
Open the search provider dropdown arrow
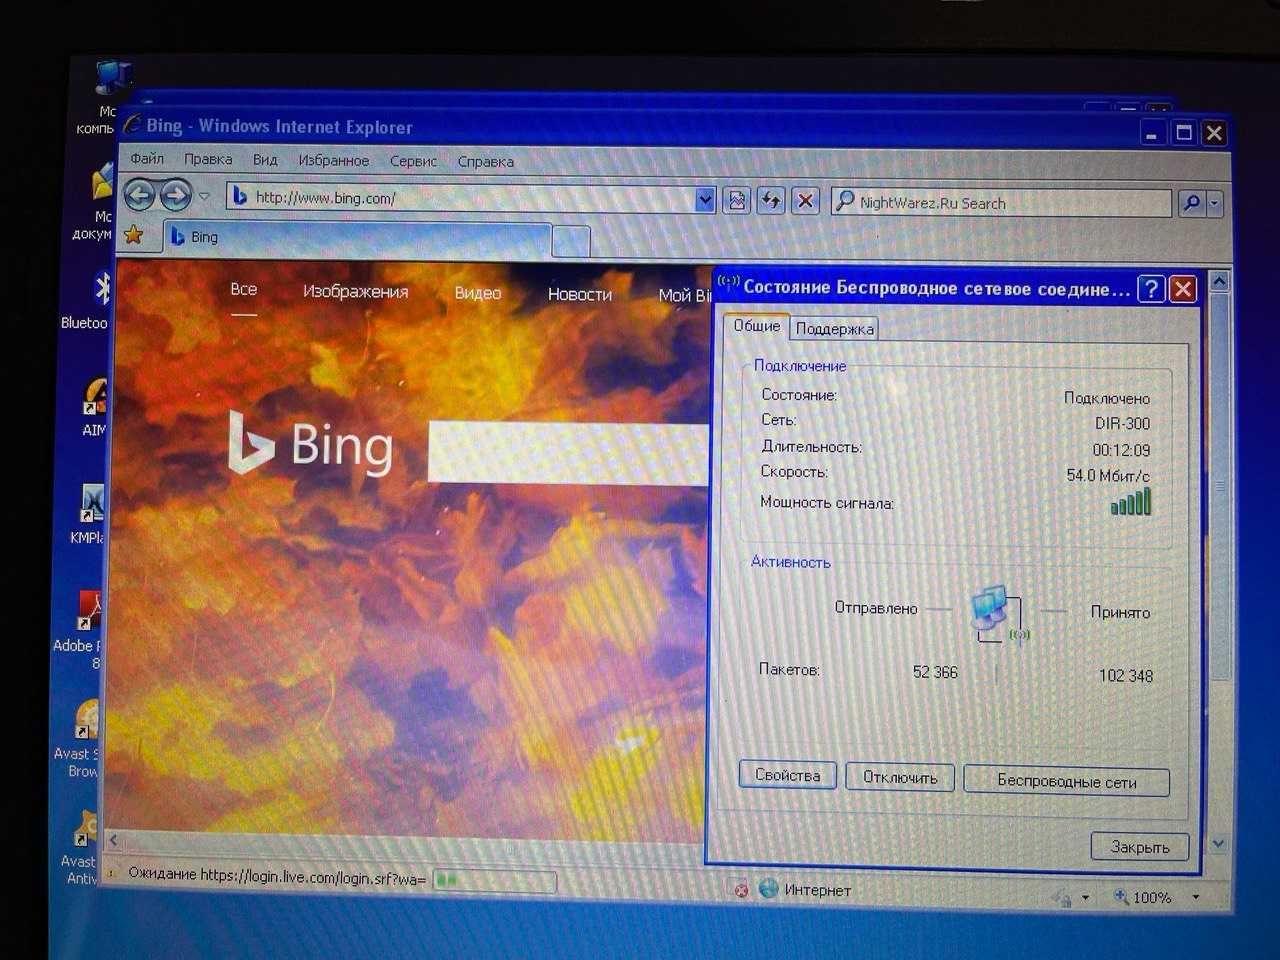coord(1215,205)
